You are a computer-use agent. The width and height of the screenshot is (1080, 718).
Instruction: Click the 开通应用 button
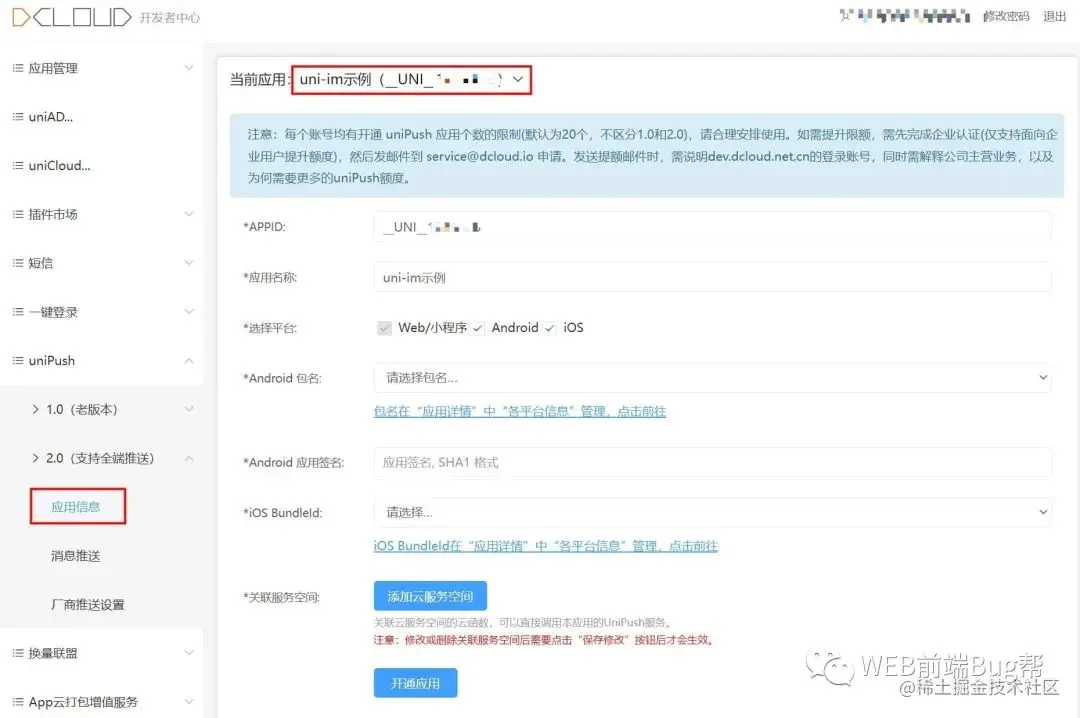(415, 683)
